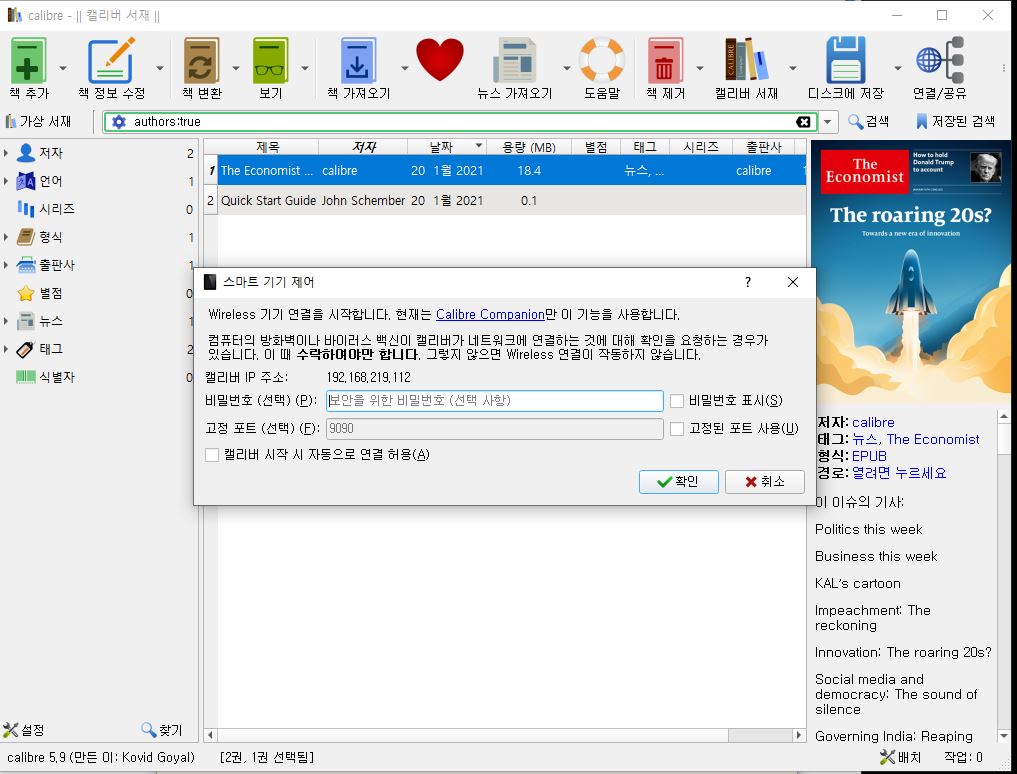Expand the 형식 (Formats) tree item
Screen dimensions: 1017x774
[6, 237]
